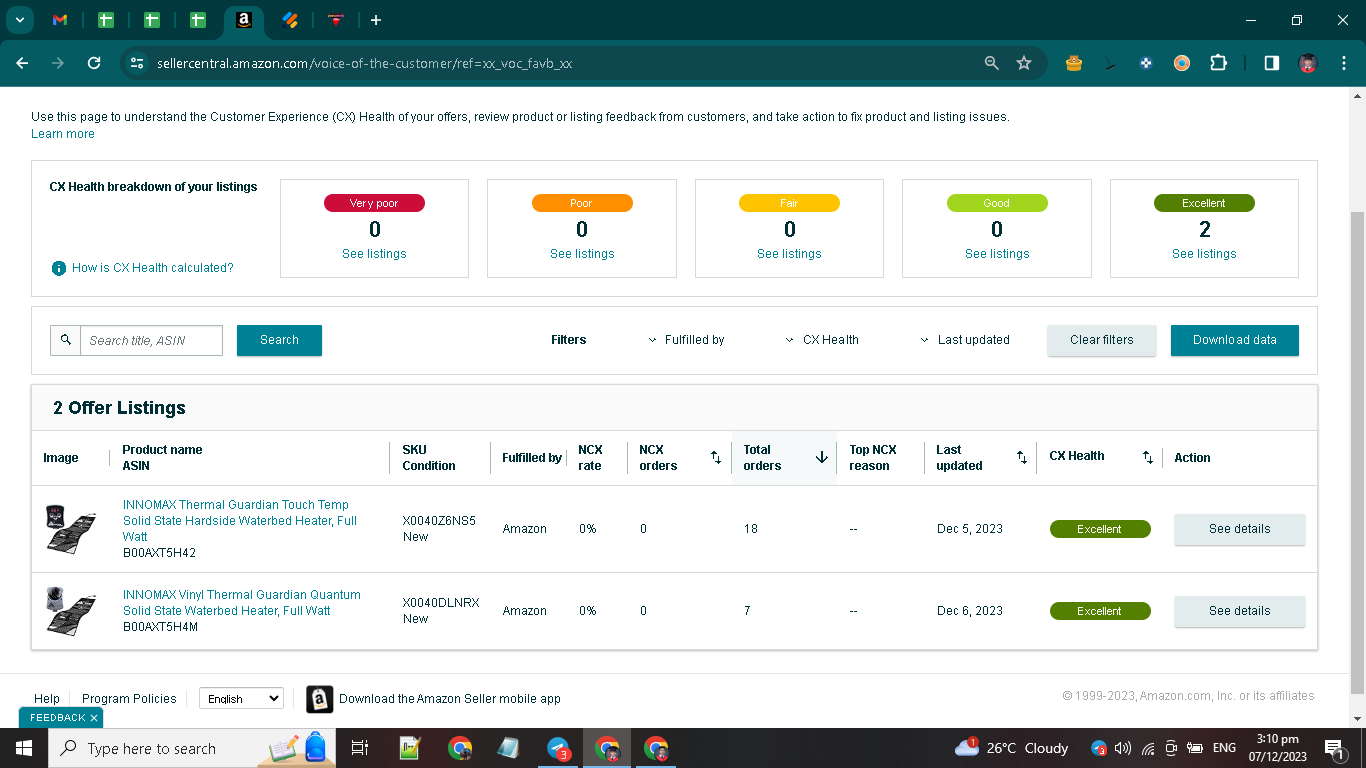Screen dimensions: 1366x768
Task: Open the Chrome profile avatar
Action: pyautogui.click(x=1307, y=63)
